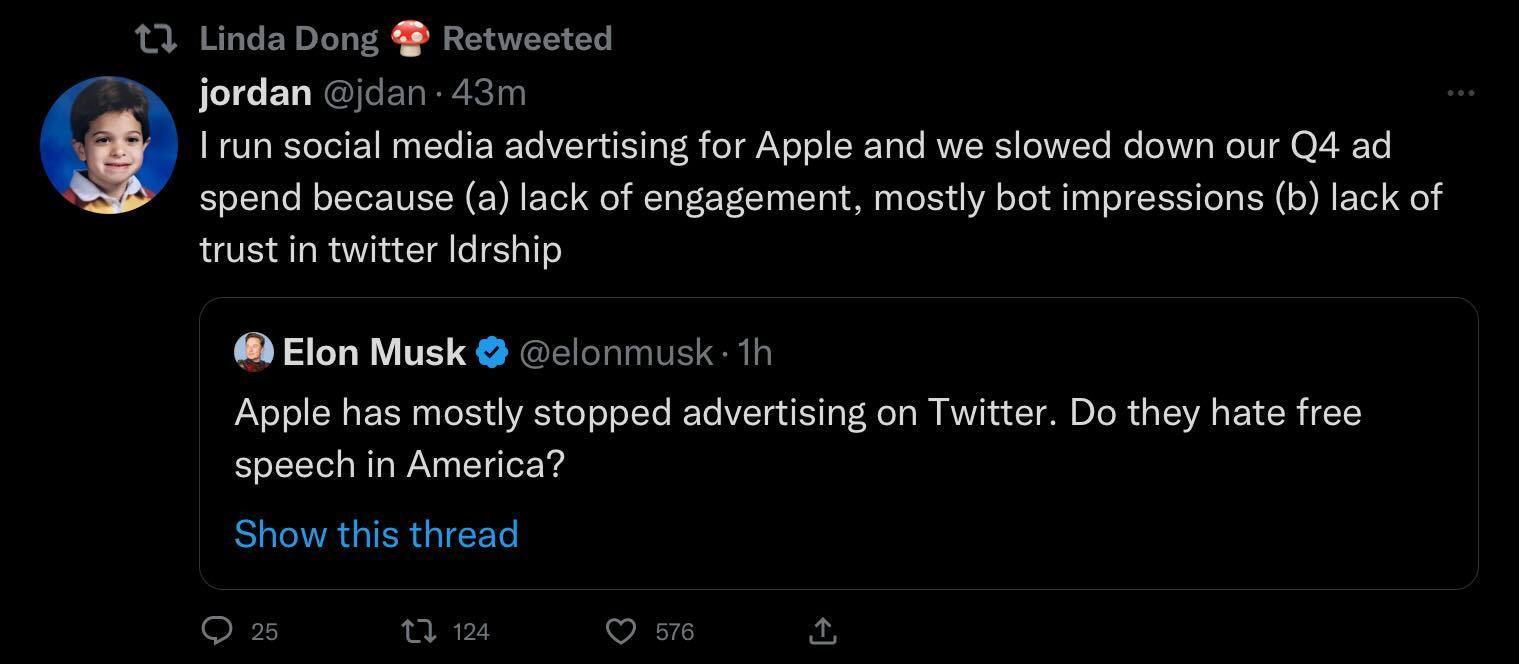This screenshot has width=1519, height=664.
Task: Open Linda Dong's profile from retweet label
Action: 288,39
